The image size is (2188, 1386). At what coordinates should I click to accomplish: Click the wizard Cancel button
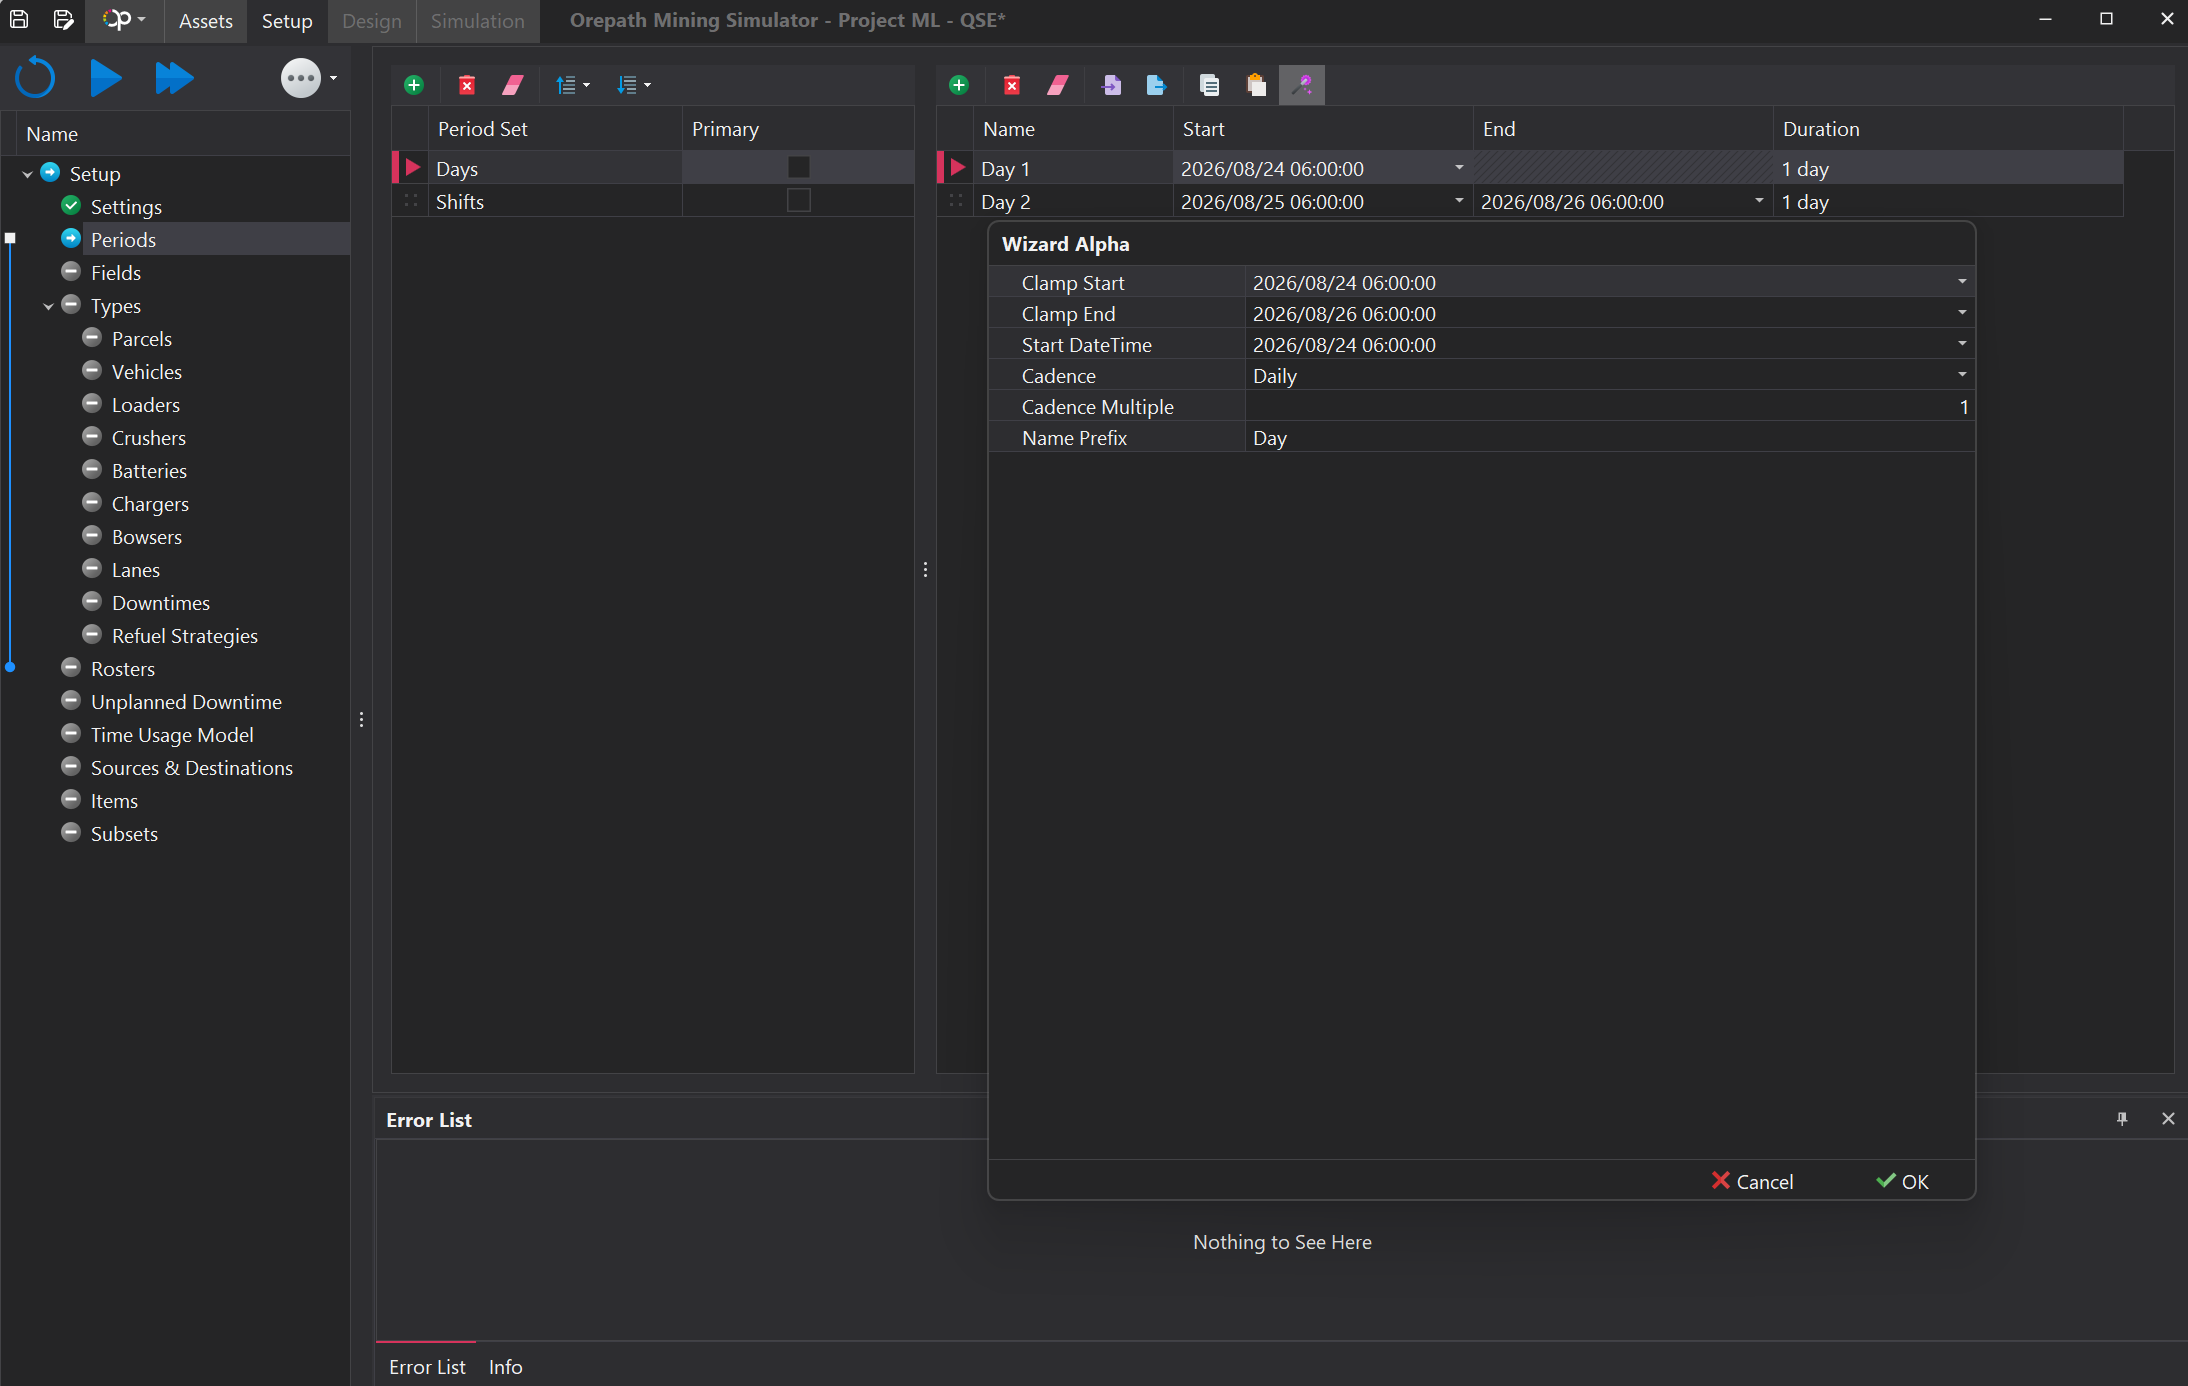[1752, 1181]
